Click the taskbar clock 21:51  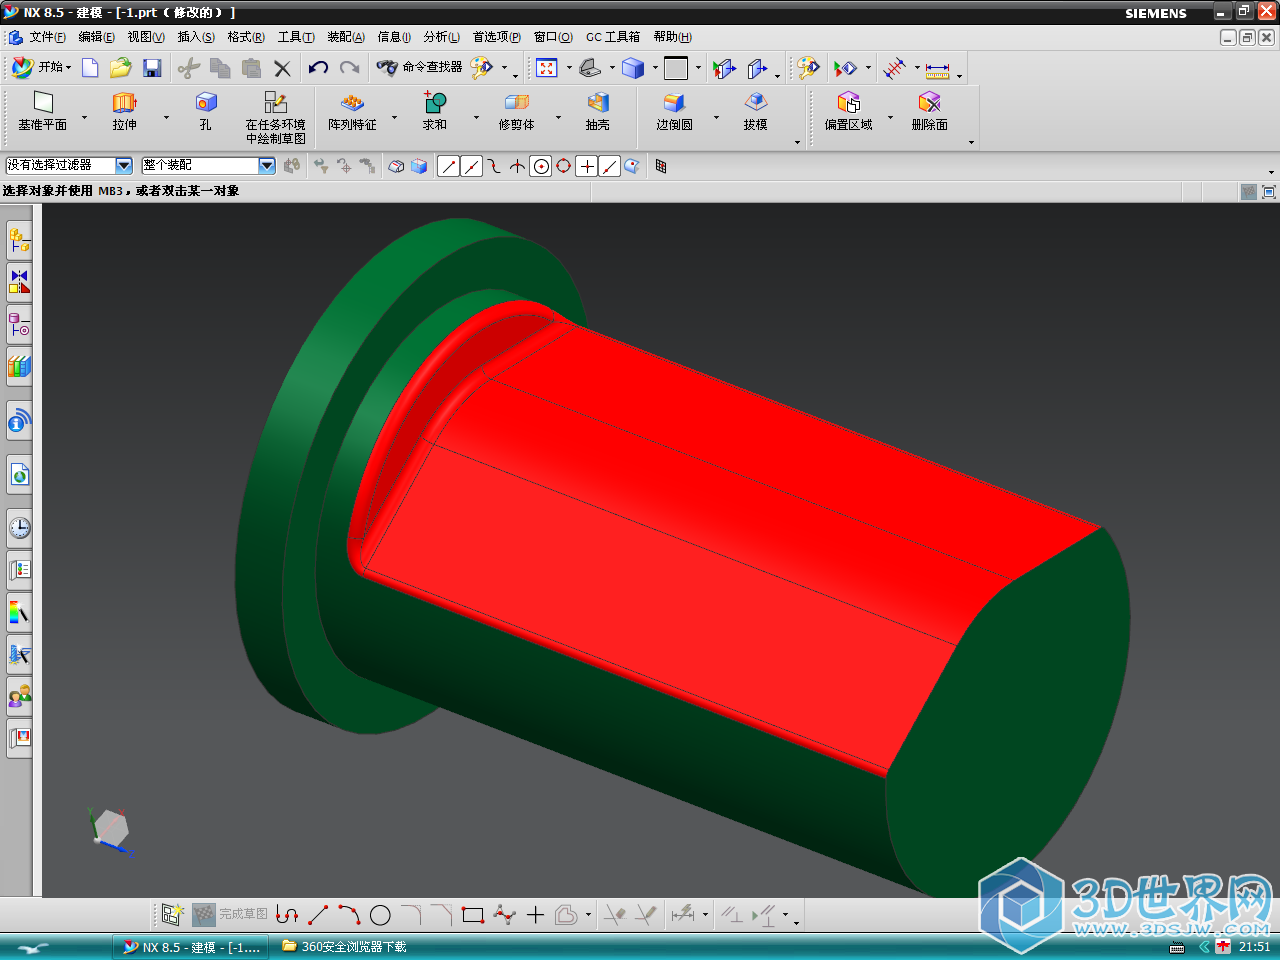point(1254,947)
